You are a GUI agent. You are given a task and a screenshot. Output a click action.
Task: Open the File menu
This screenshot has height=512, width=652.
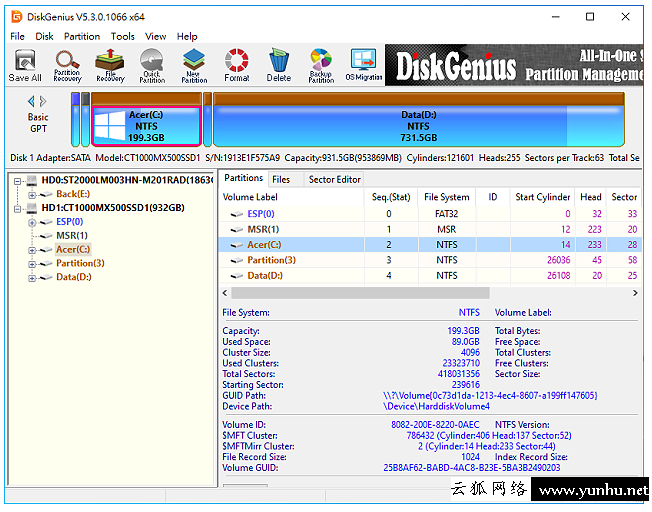click(17, 37)
